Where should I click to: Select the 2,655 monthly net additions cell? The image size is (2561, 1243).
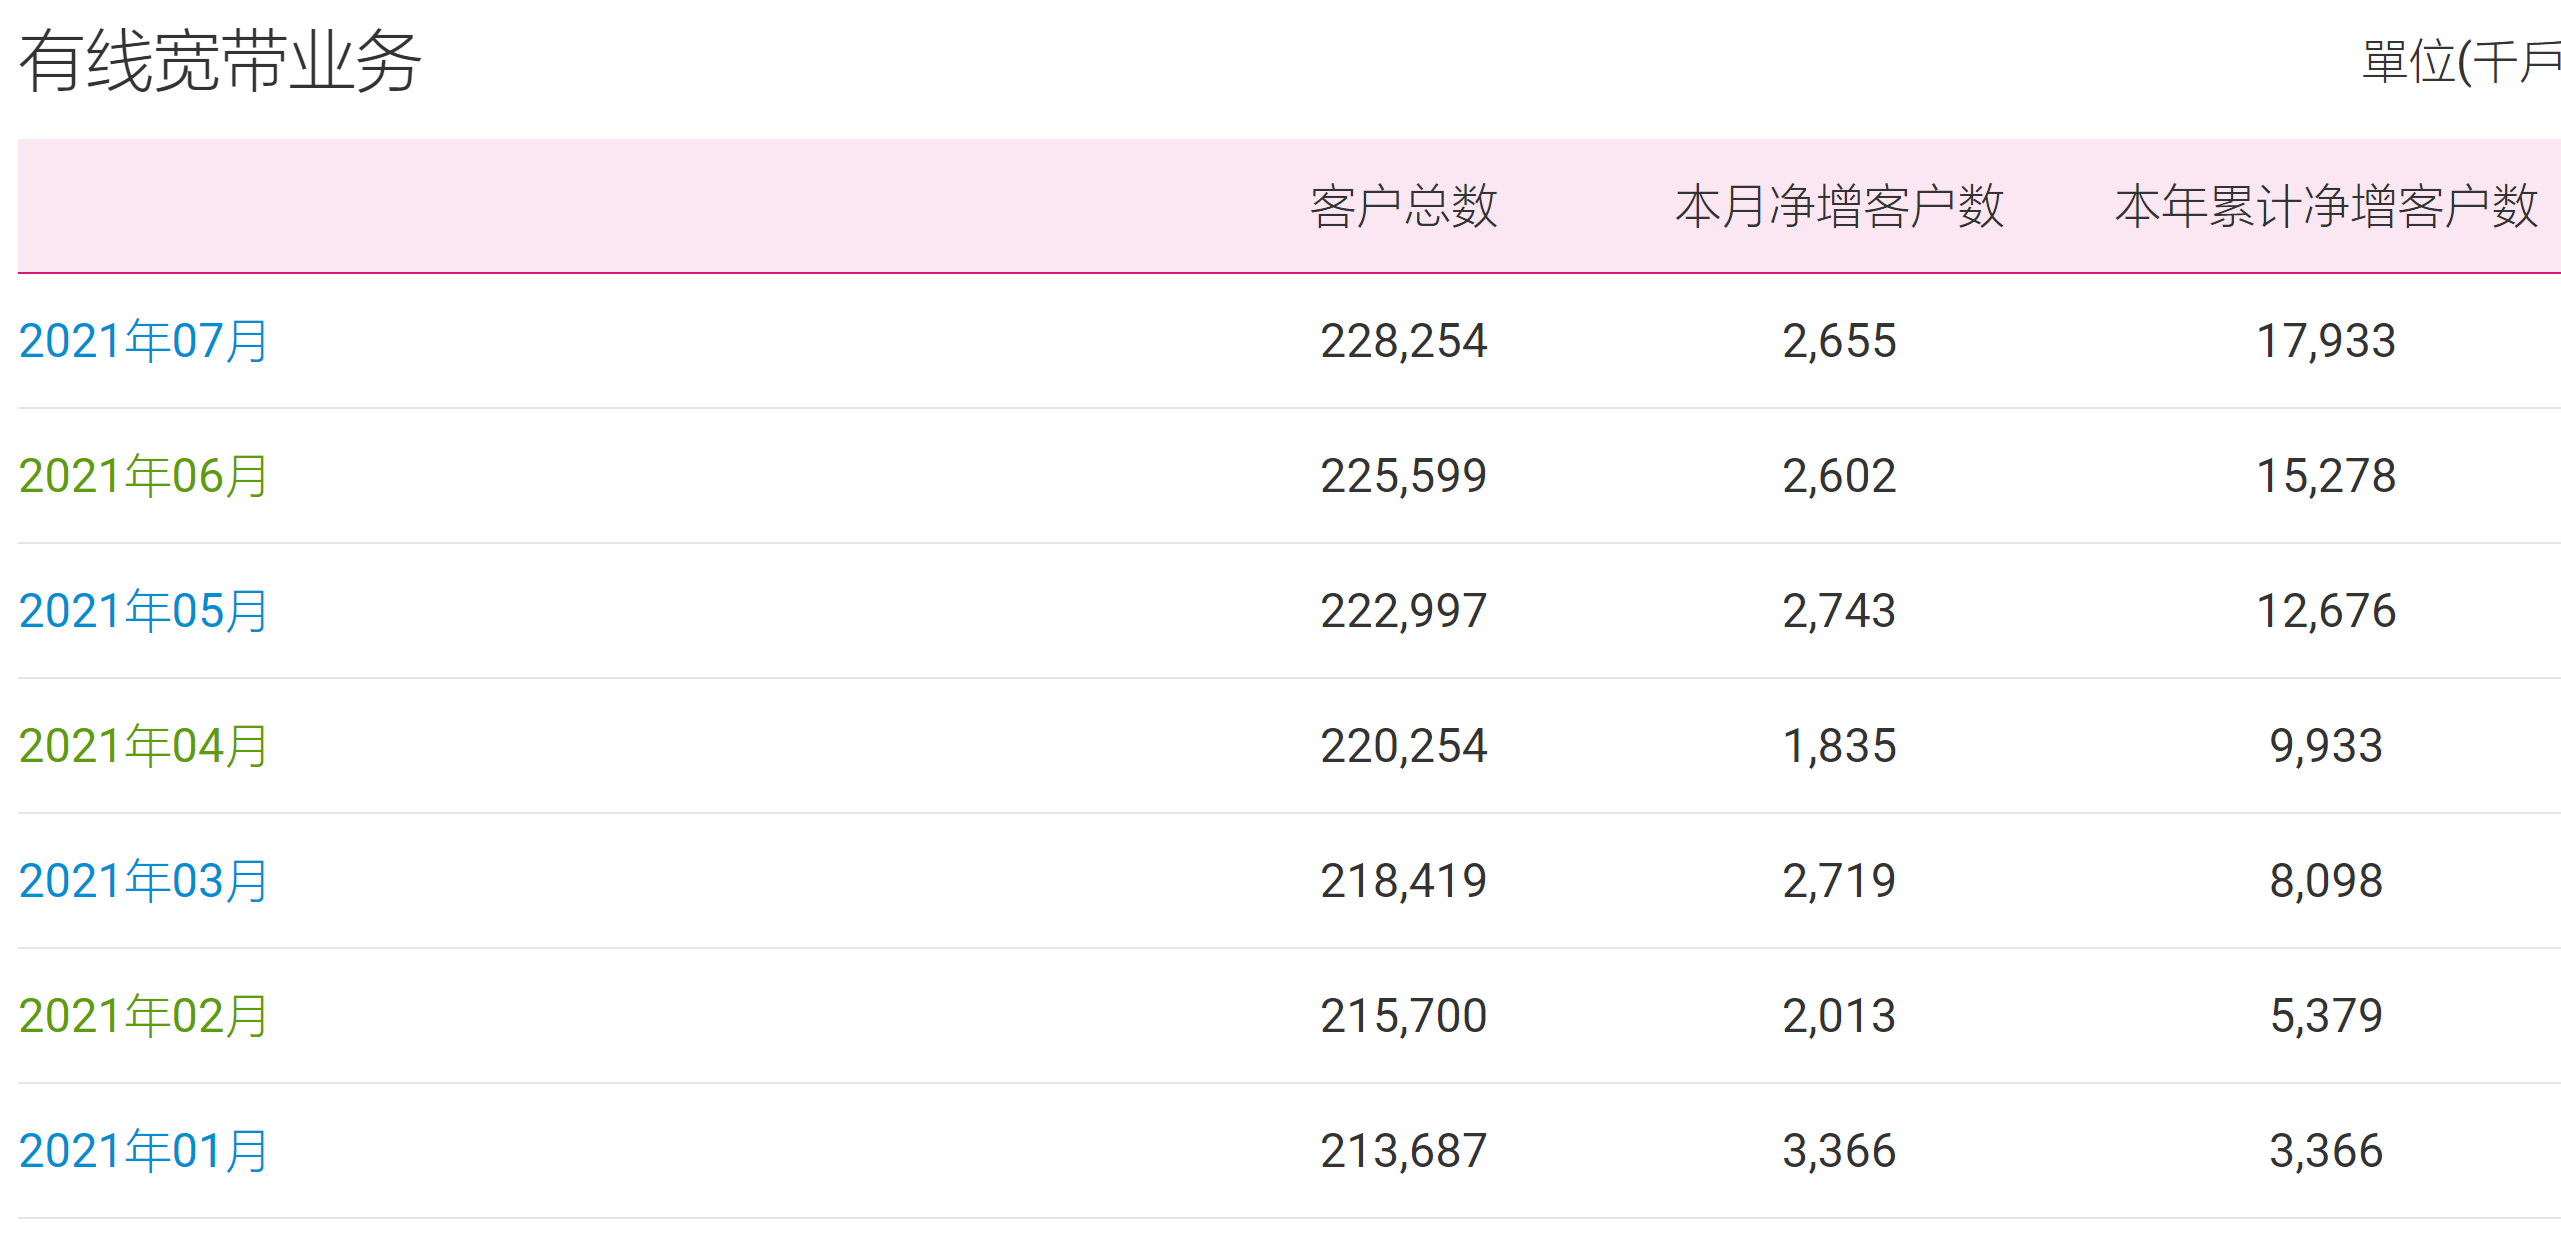coord(1839,341)
